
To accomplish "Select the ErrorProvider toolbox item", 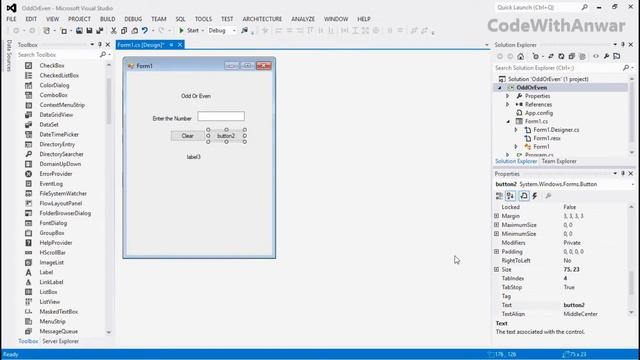I will 56,174.
